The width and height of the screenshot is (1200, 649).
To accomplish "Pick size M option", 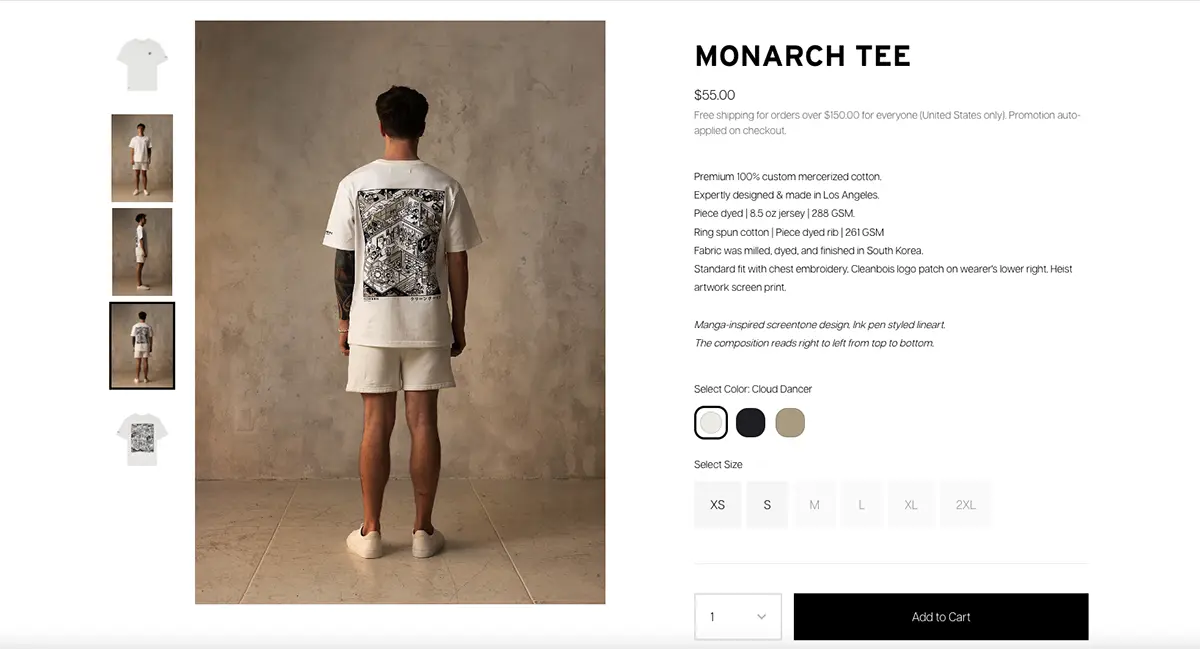I will click(x=814, y=505).
